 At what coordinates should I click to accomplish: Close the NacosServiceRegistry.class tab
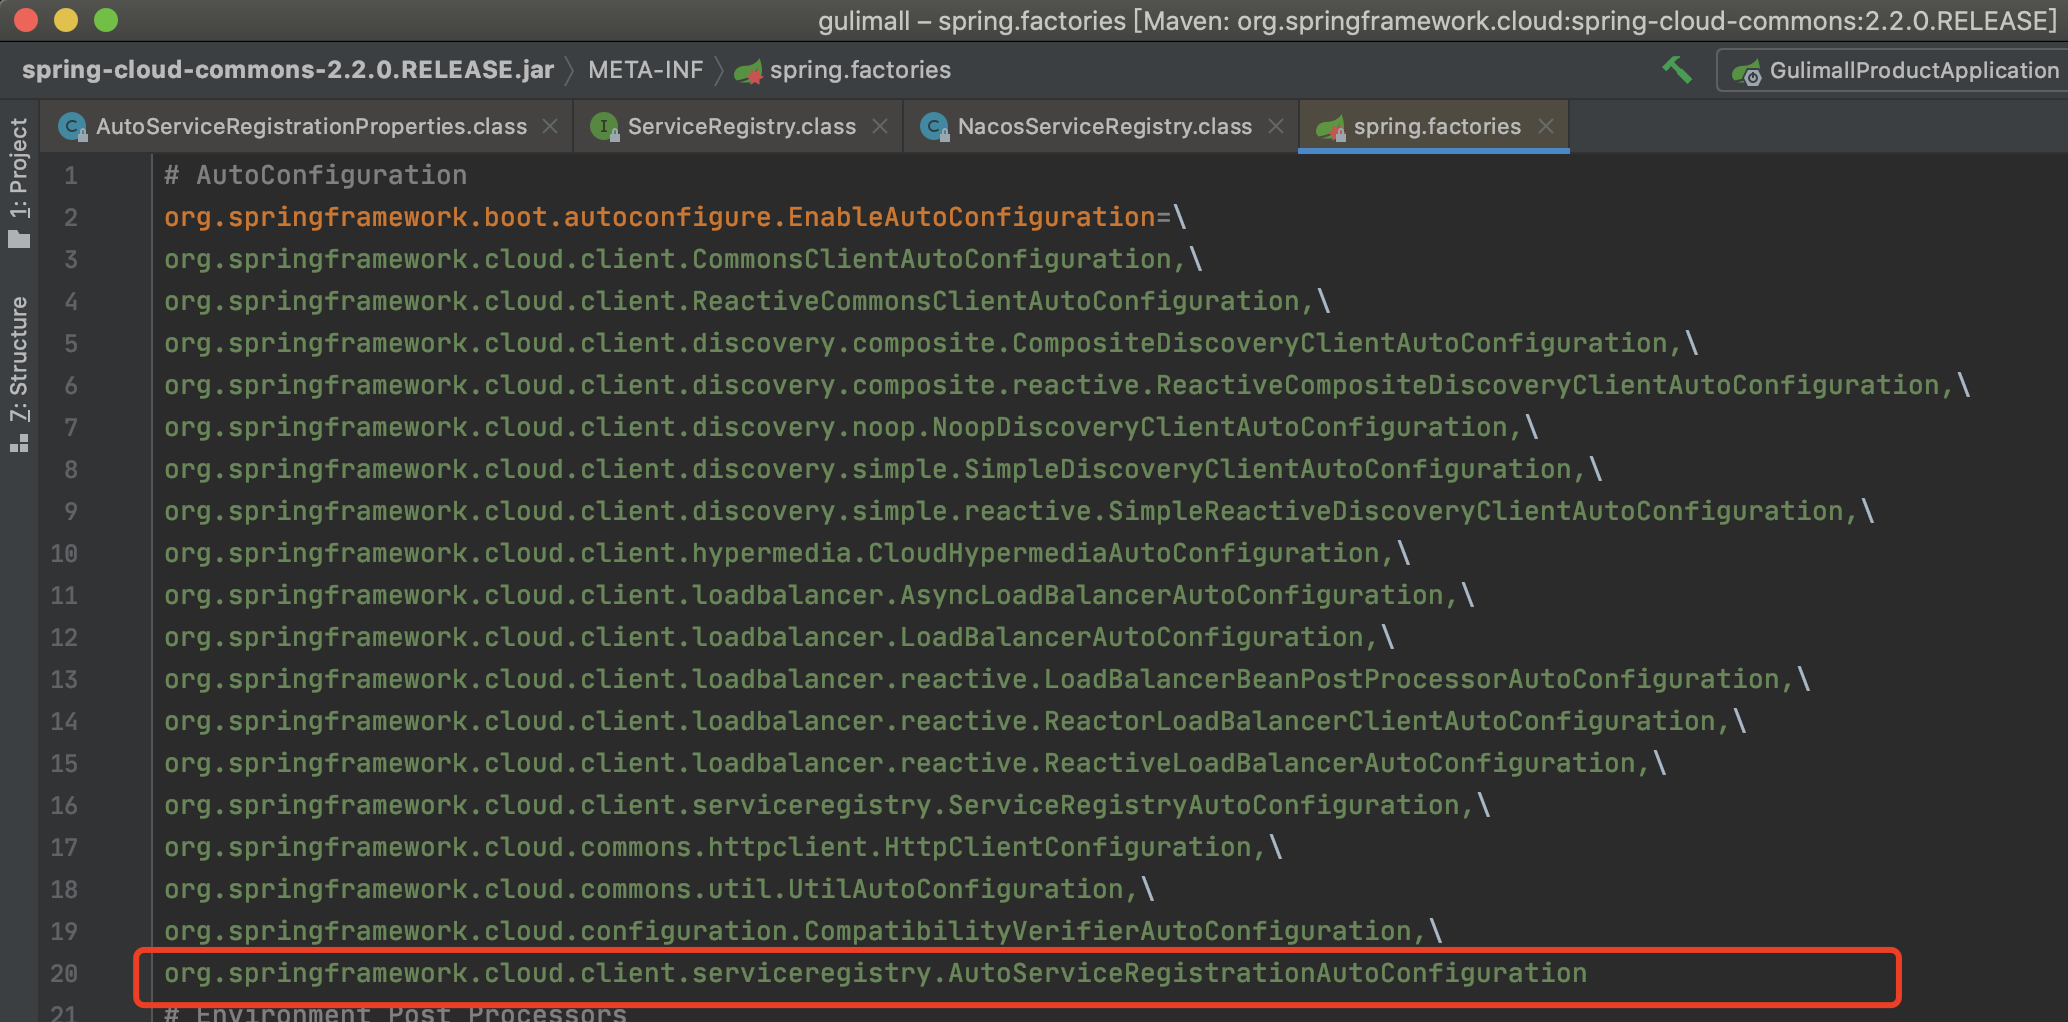(1276, 126)
